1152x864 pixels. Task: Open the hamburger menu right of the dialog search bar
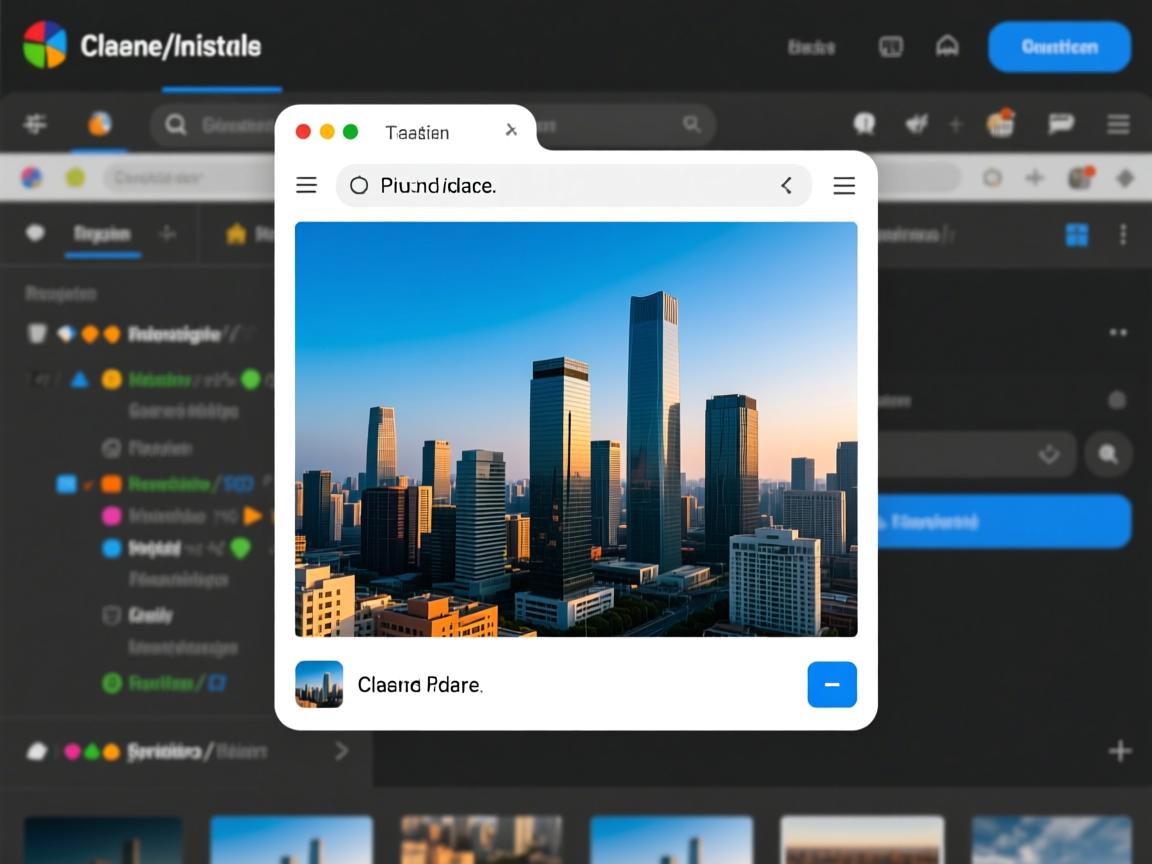tap(844, 185)
